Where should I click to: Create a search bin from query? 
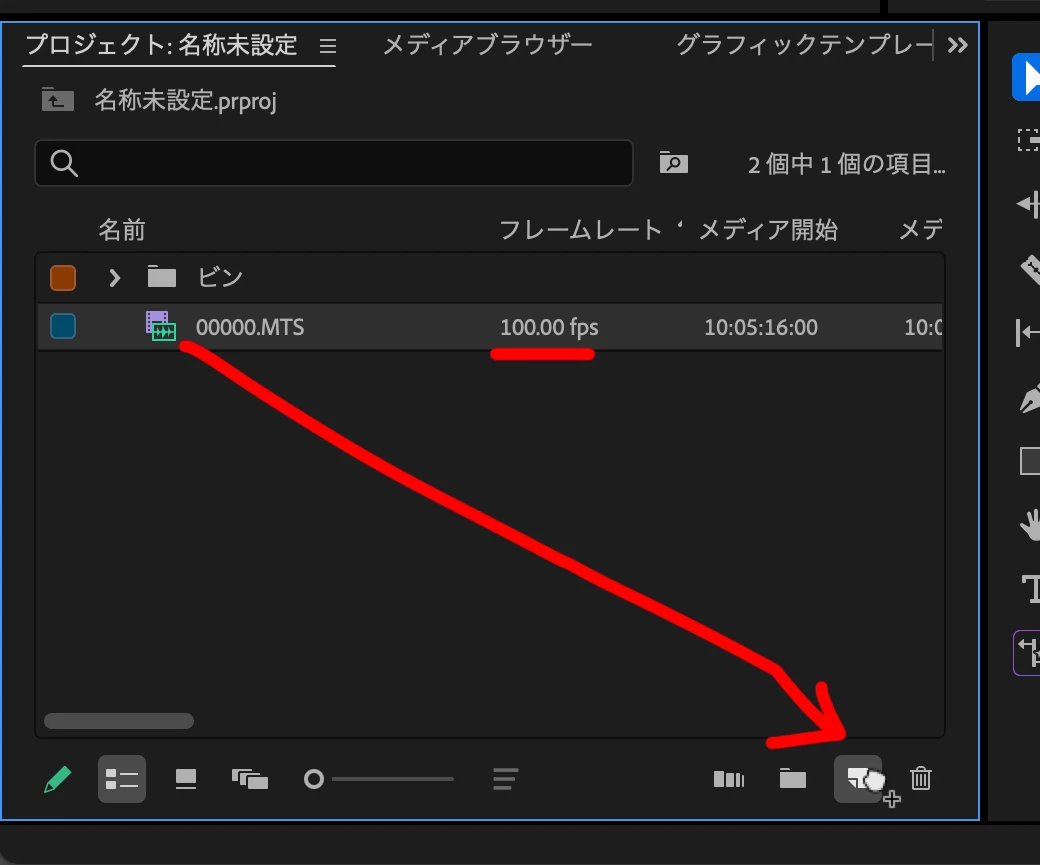pos(674,163)
